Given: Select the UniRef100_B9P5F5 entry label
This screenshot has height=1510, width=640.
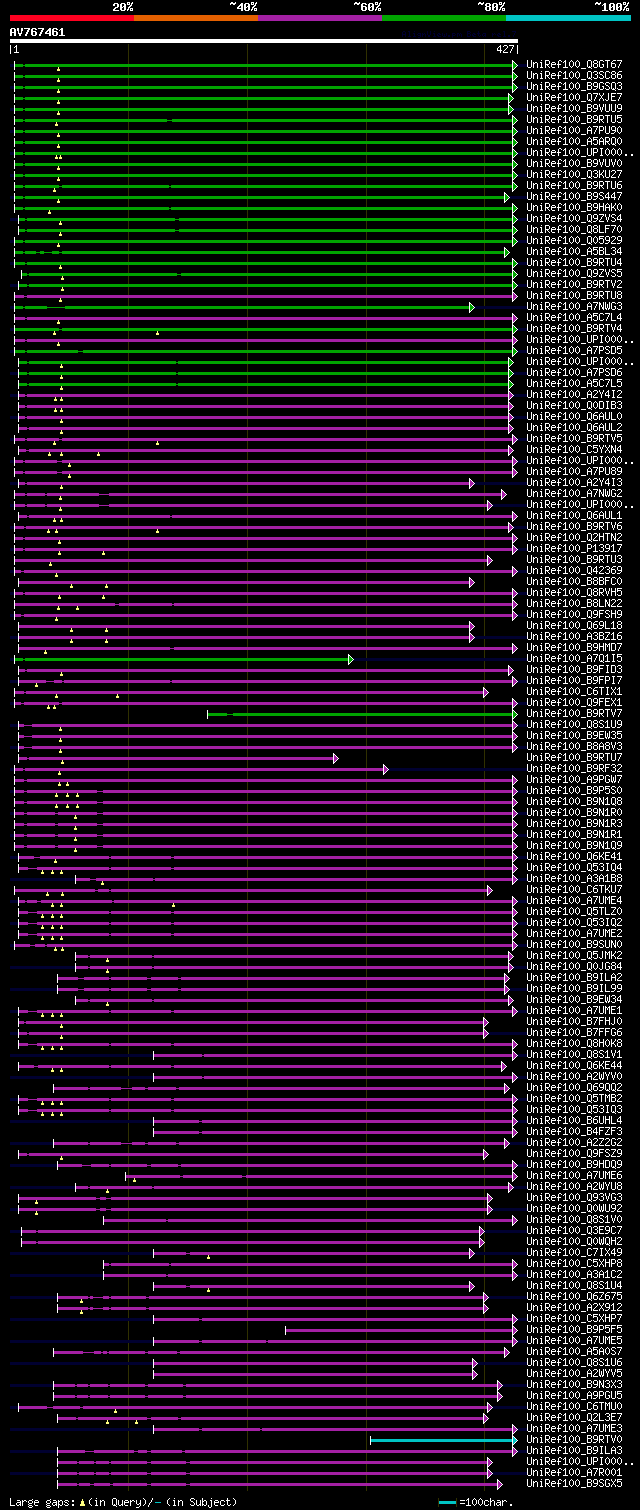Looking at the screenshot, I should pyautogui.click(x=574, y=1329).
